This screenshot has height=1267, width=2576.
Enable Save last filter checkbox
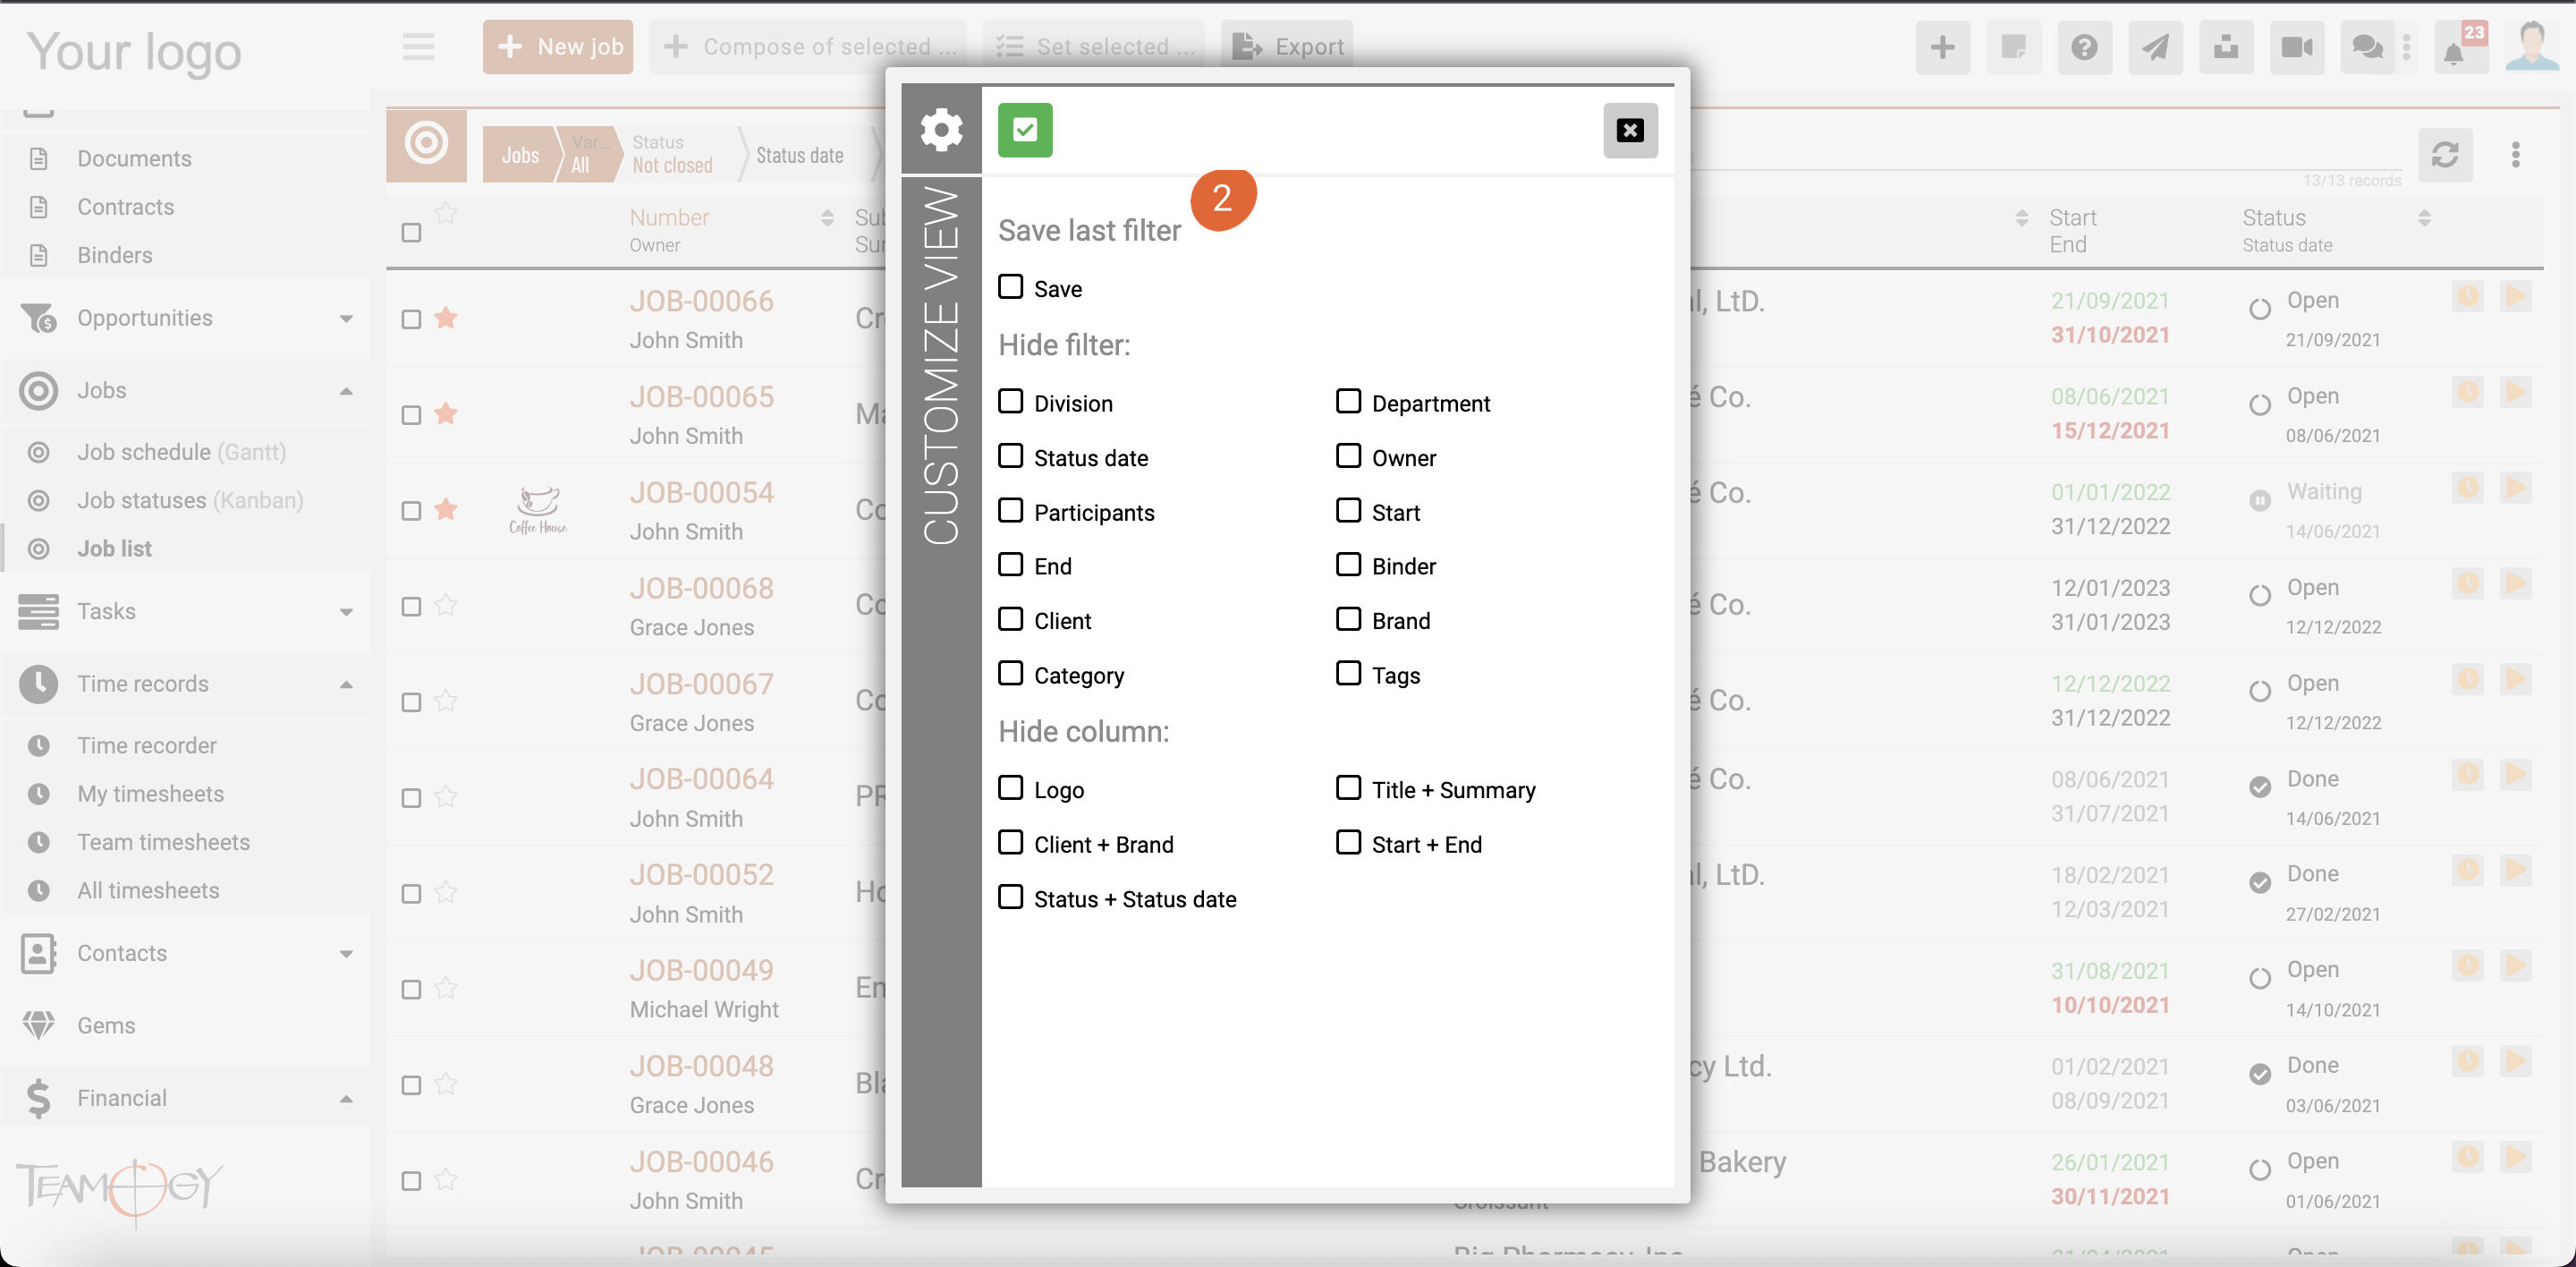pos(1011,287)
